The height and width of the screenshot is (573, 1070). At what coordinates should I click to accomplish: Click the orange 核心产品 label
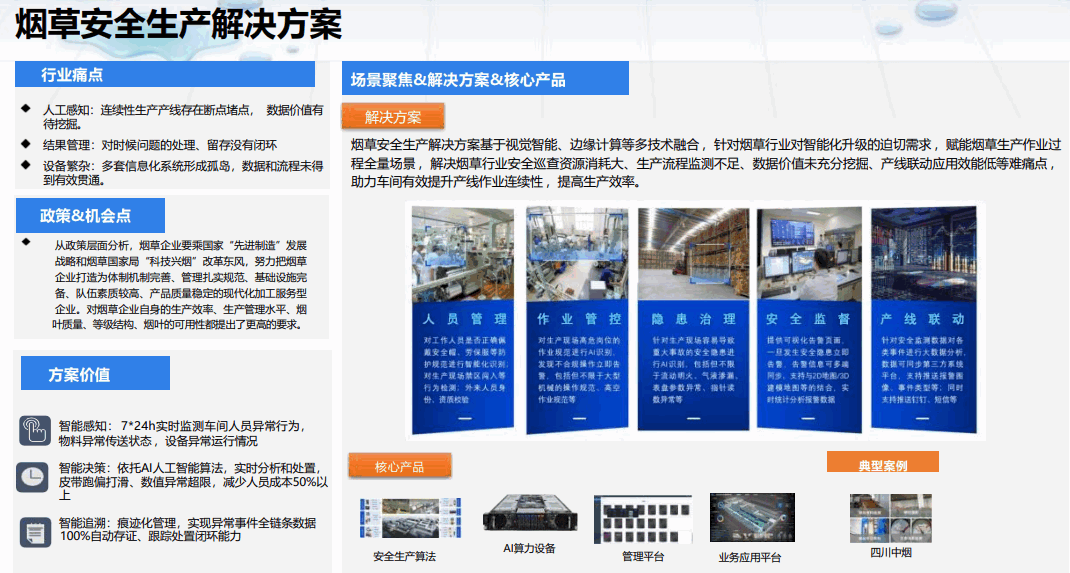pyautogui.click(x=400, y=466)
